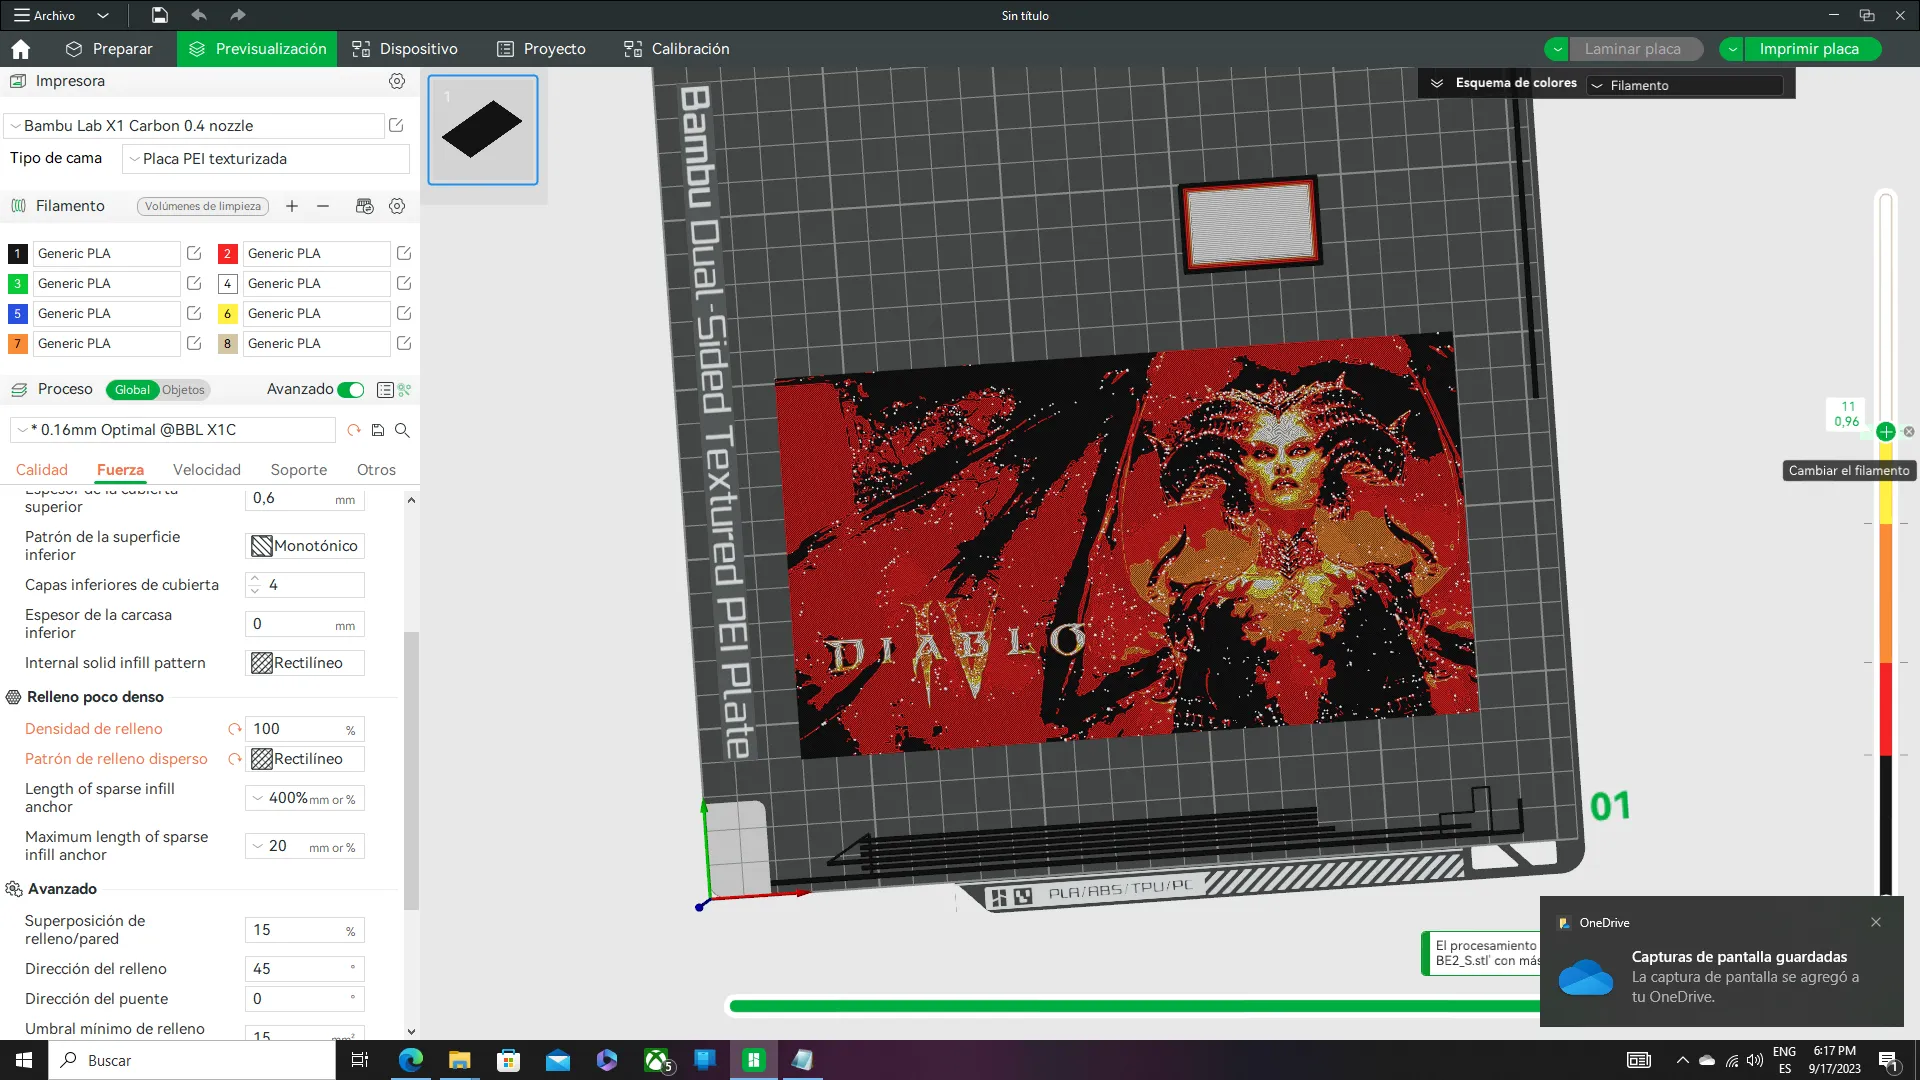Select the Global process mode
Image resolution: width=1920 pixels, height=1080 pixels.
click(x=131, y=390)
